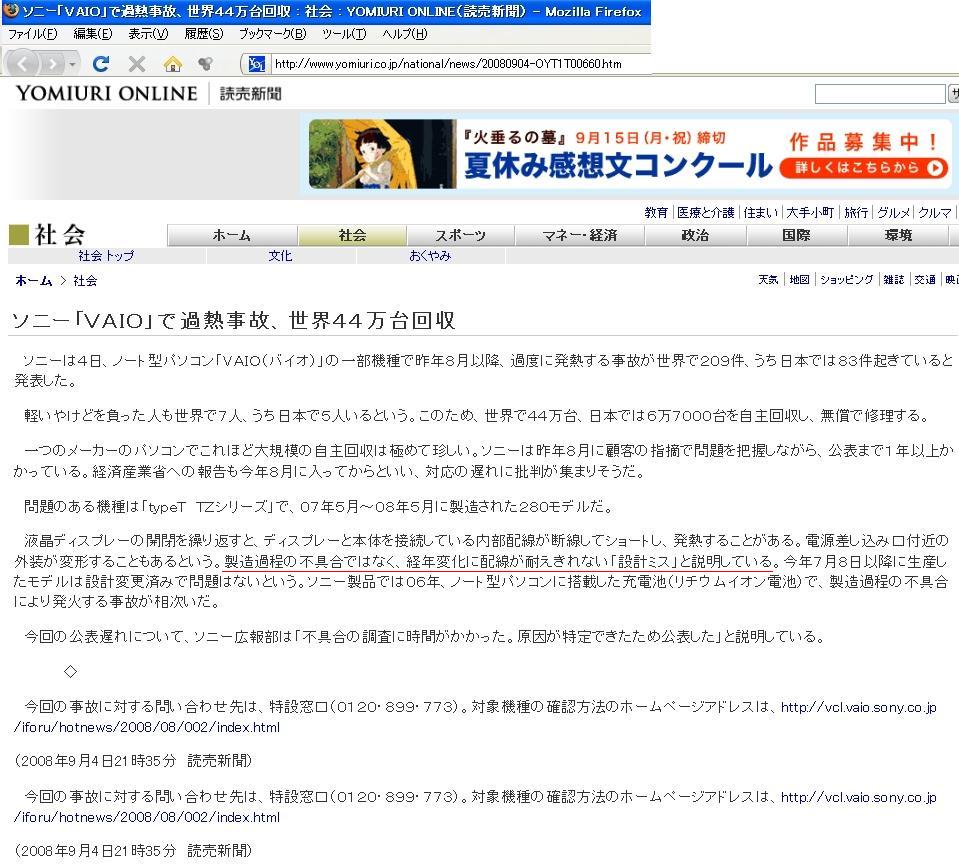The image size is (959, 864).
Task: Click the ホーム breadcrumb link
Action: pos(34,281)
